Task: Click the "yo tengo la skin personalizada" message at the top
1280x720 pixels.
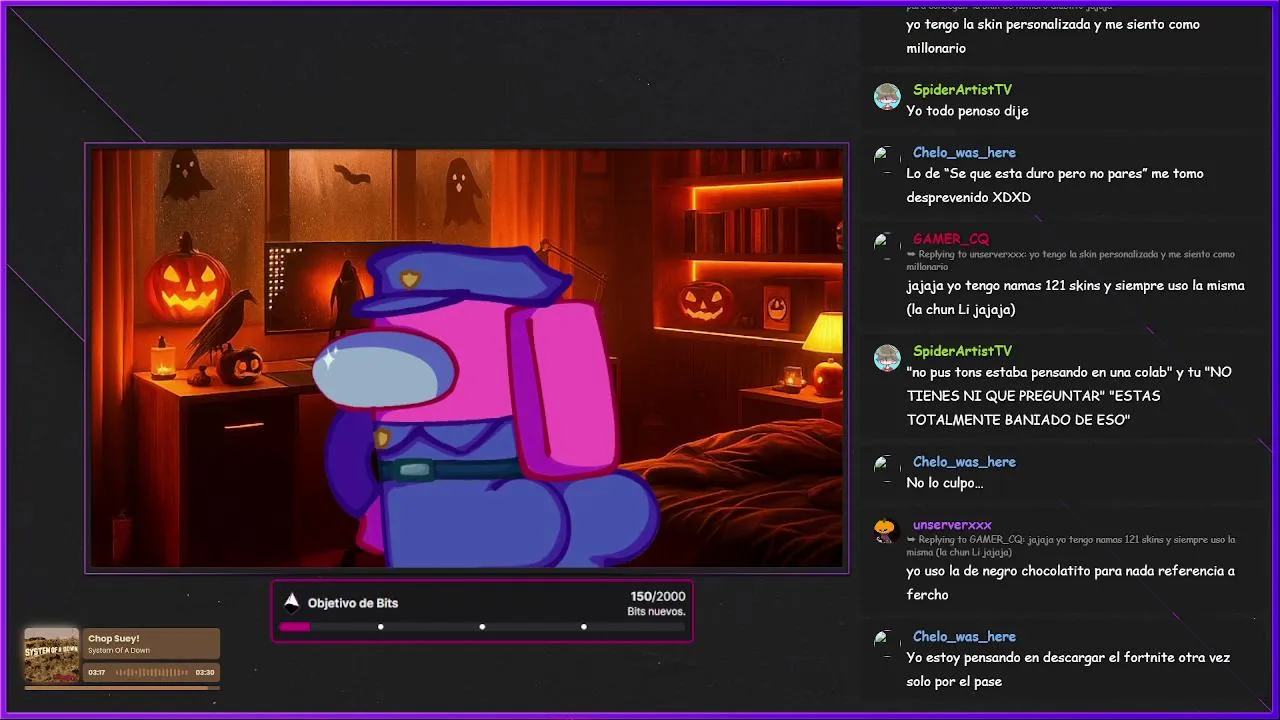Action: (1053, 36)
